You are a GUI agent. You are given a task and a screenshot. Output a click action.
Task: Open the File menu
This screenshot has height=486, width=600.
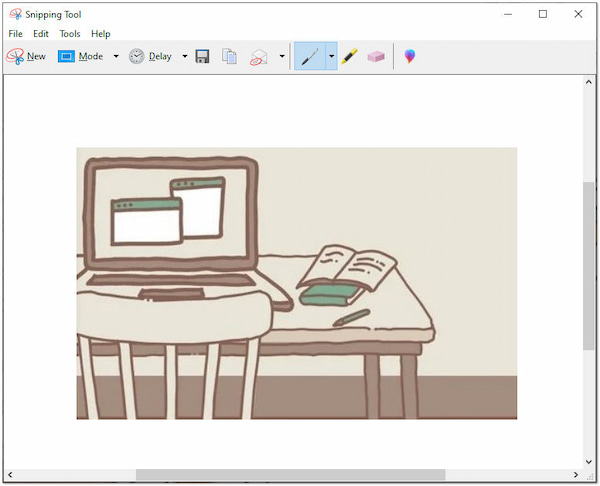pos(15,34)
